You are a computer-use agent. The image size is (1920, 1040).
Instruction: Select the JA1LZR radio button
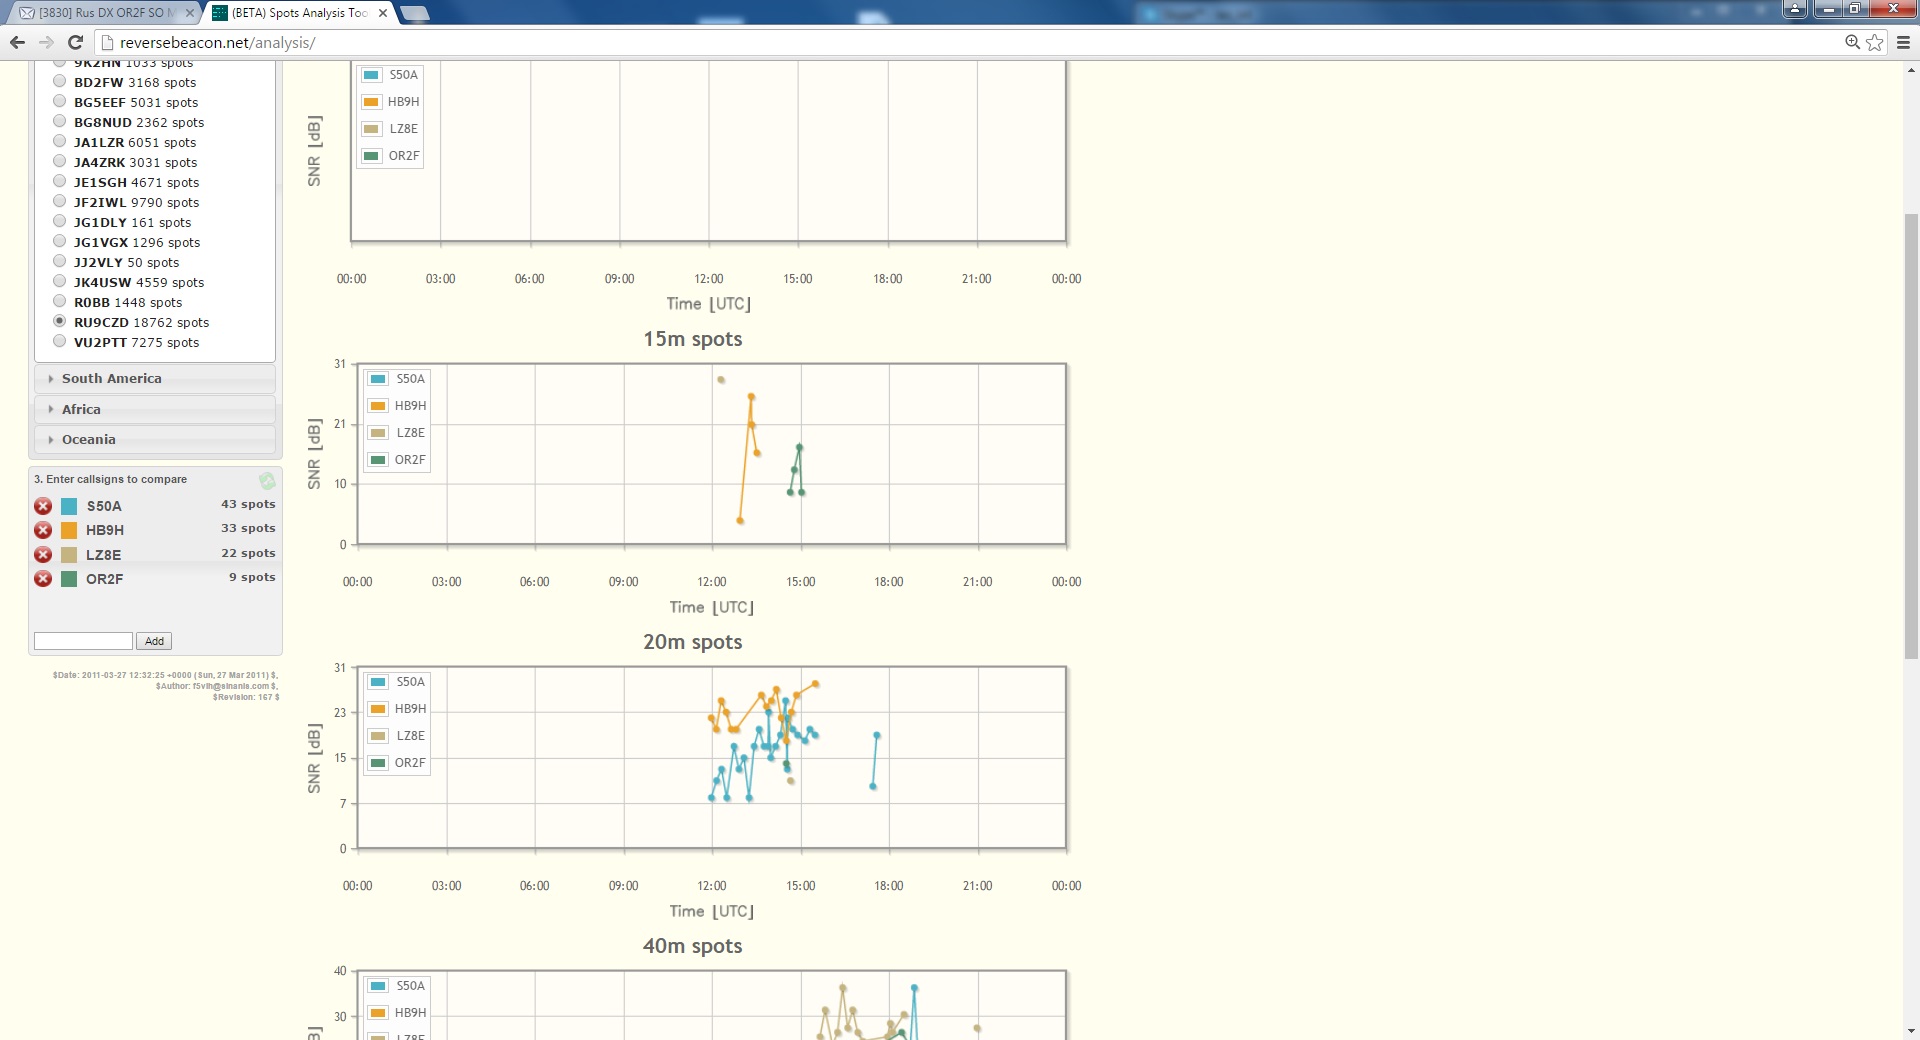(60, 141)
